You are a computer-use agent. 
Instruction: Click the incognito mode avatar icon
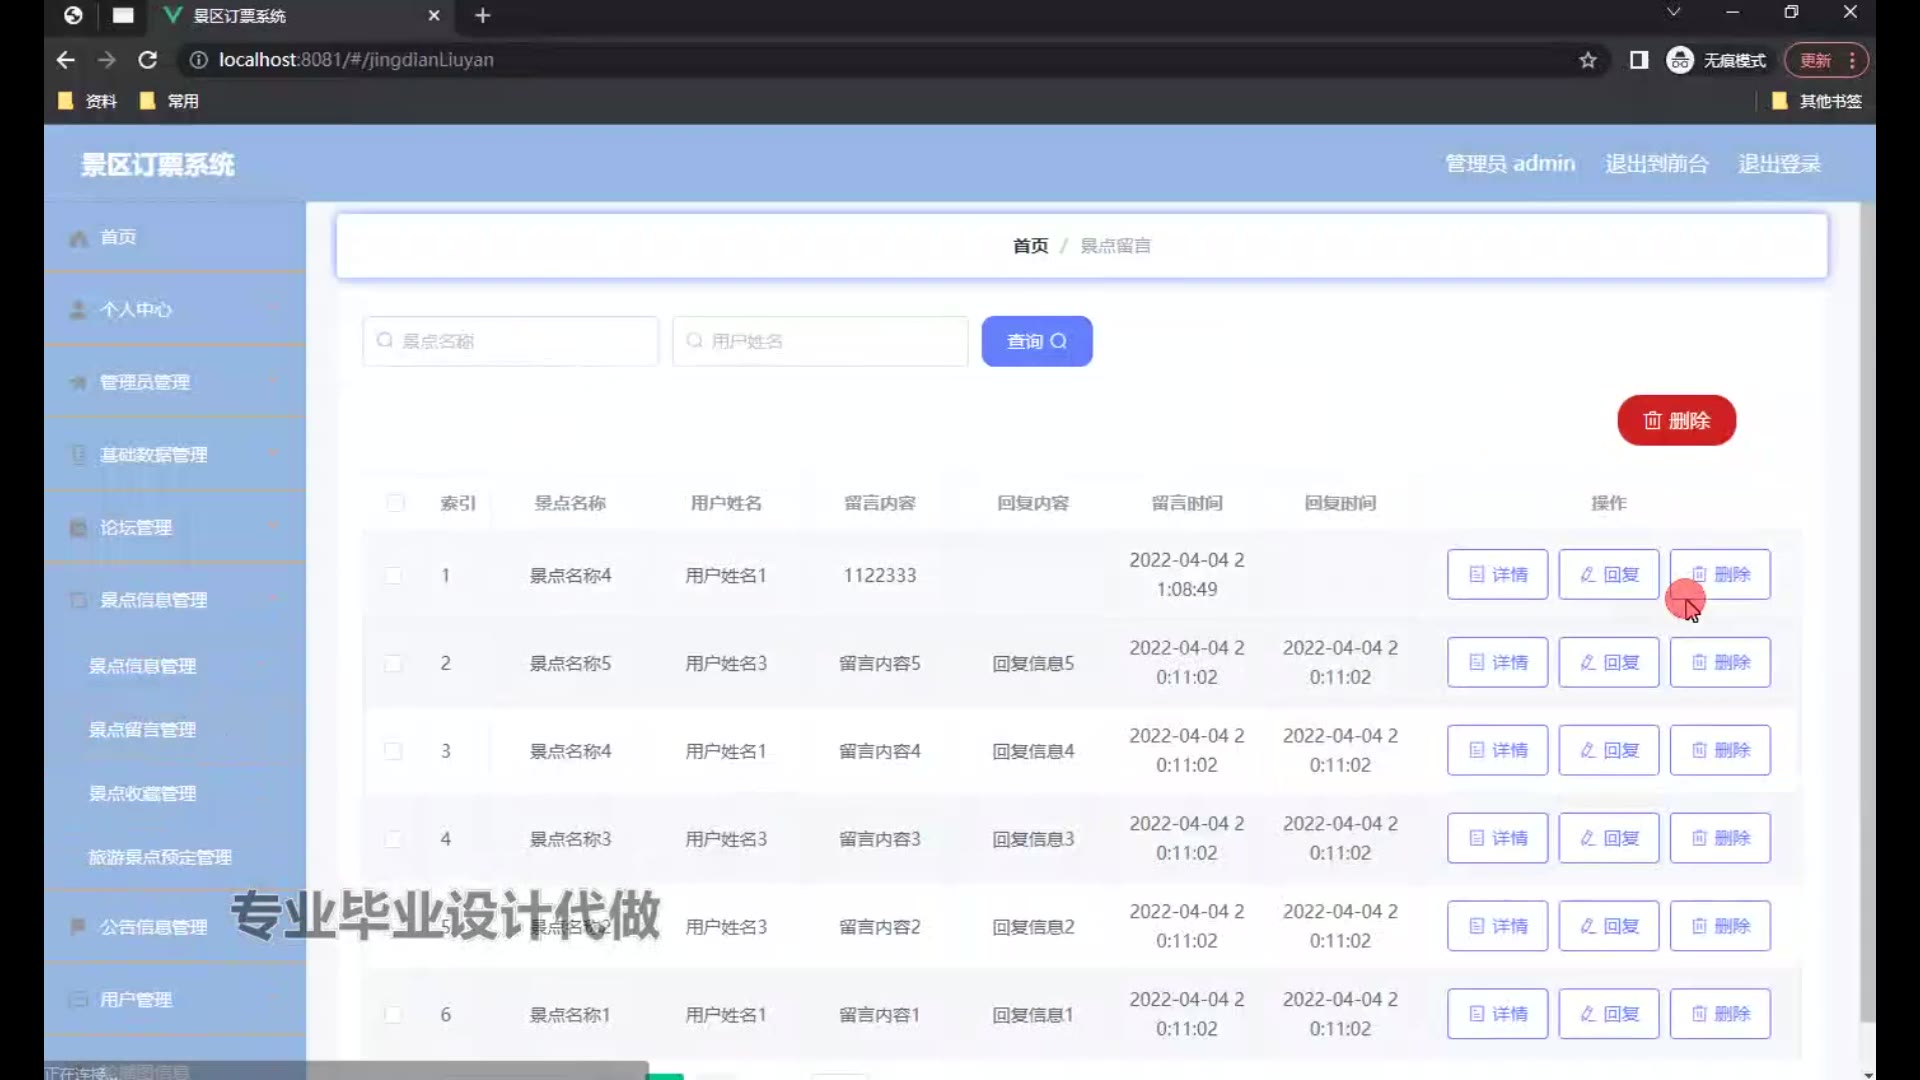1680,60
